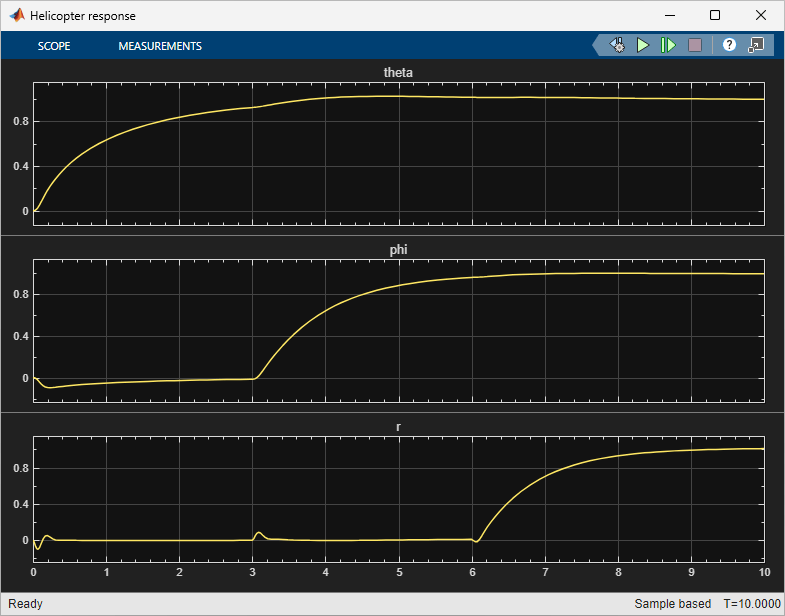This screenshot has width=785, height=616.
Task: Click the Step Forward button
Action: (x=668, y=46)
